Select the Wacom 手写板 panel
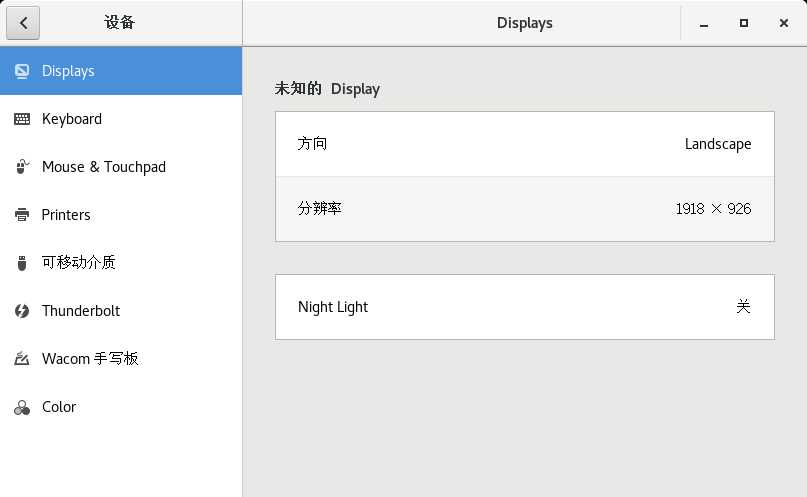Viewport: 807px width, 497px height. (90, 359)
